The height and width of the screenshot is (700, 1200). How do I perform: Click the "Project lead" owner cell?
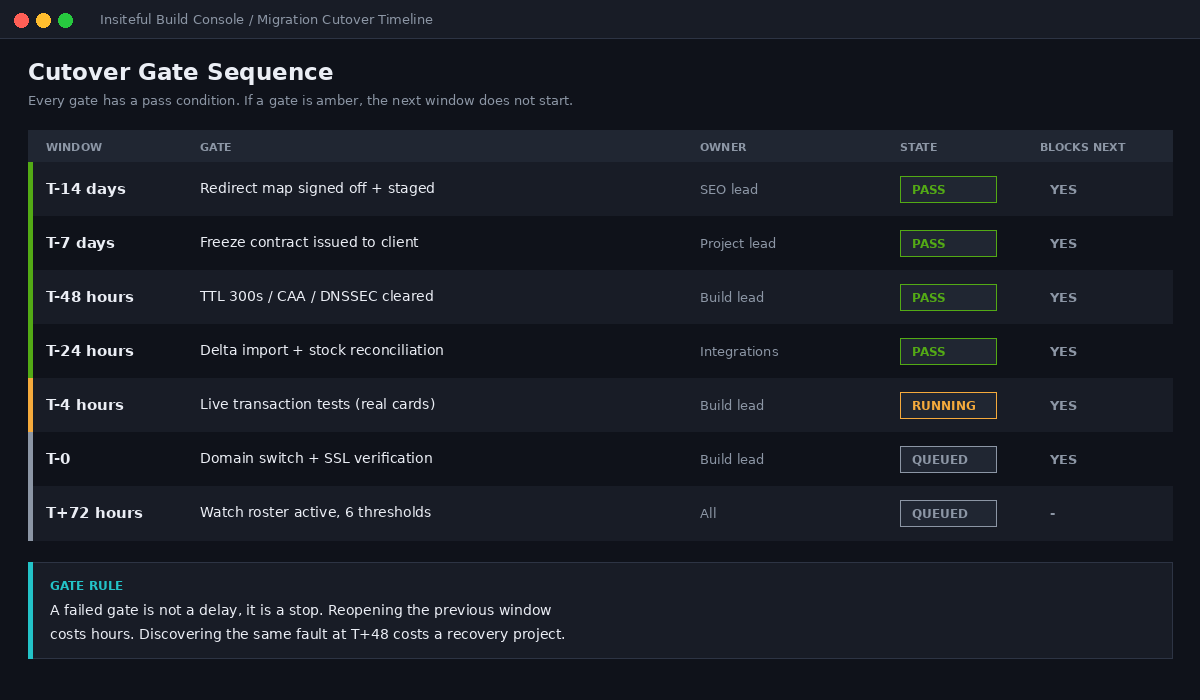pyautogui.click(x=738, y=244)
